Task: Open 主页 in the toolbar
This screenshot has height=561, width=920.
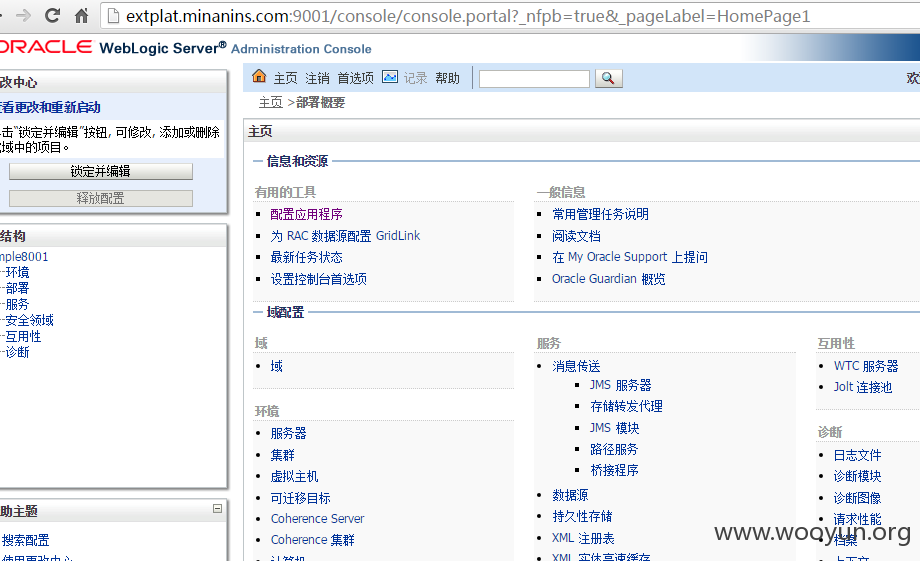Action: (x=286, y=78)
